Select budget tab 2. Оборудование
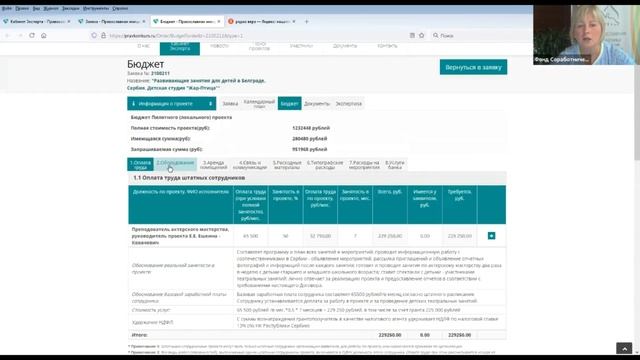The width and height of the screenshot is (640, 360). (x=176, y=164)
